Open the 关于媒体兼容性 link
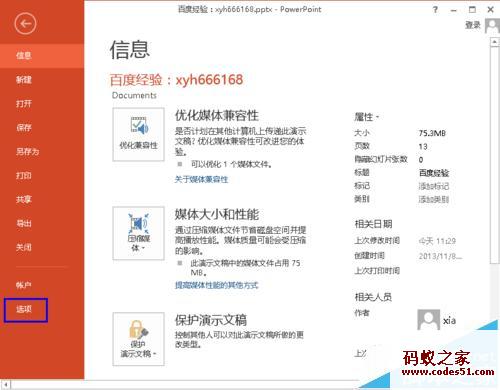 (201, 180)
